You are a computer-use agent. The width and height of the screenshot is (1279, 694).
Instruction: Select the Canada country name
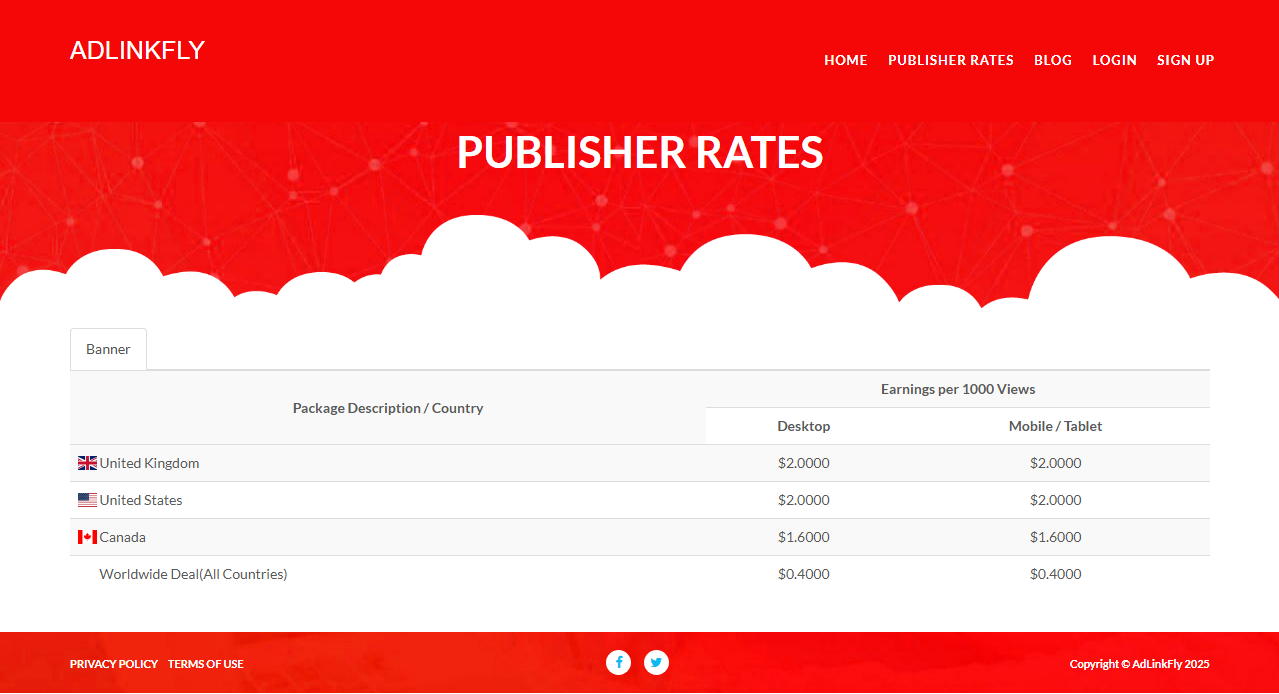[123, 537]
